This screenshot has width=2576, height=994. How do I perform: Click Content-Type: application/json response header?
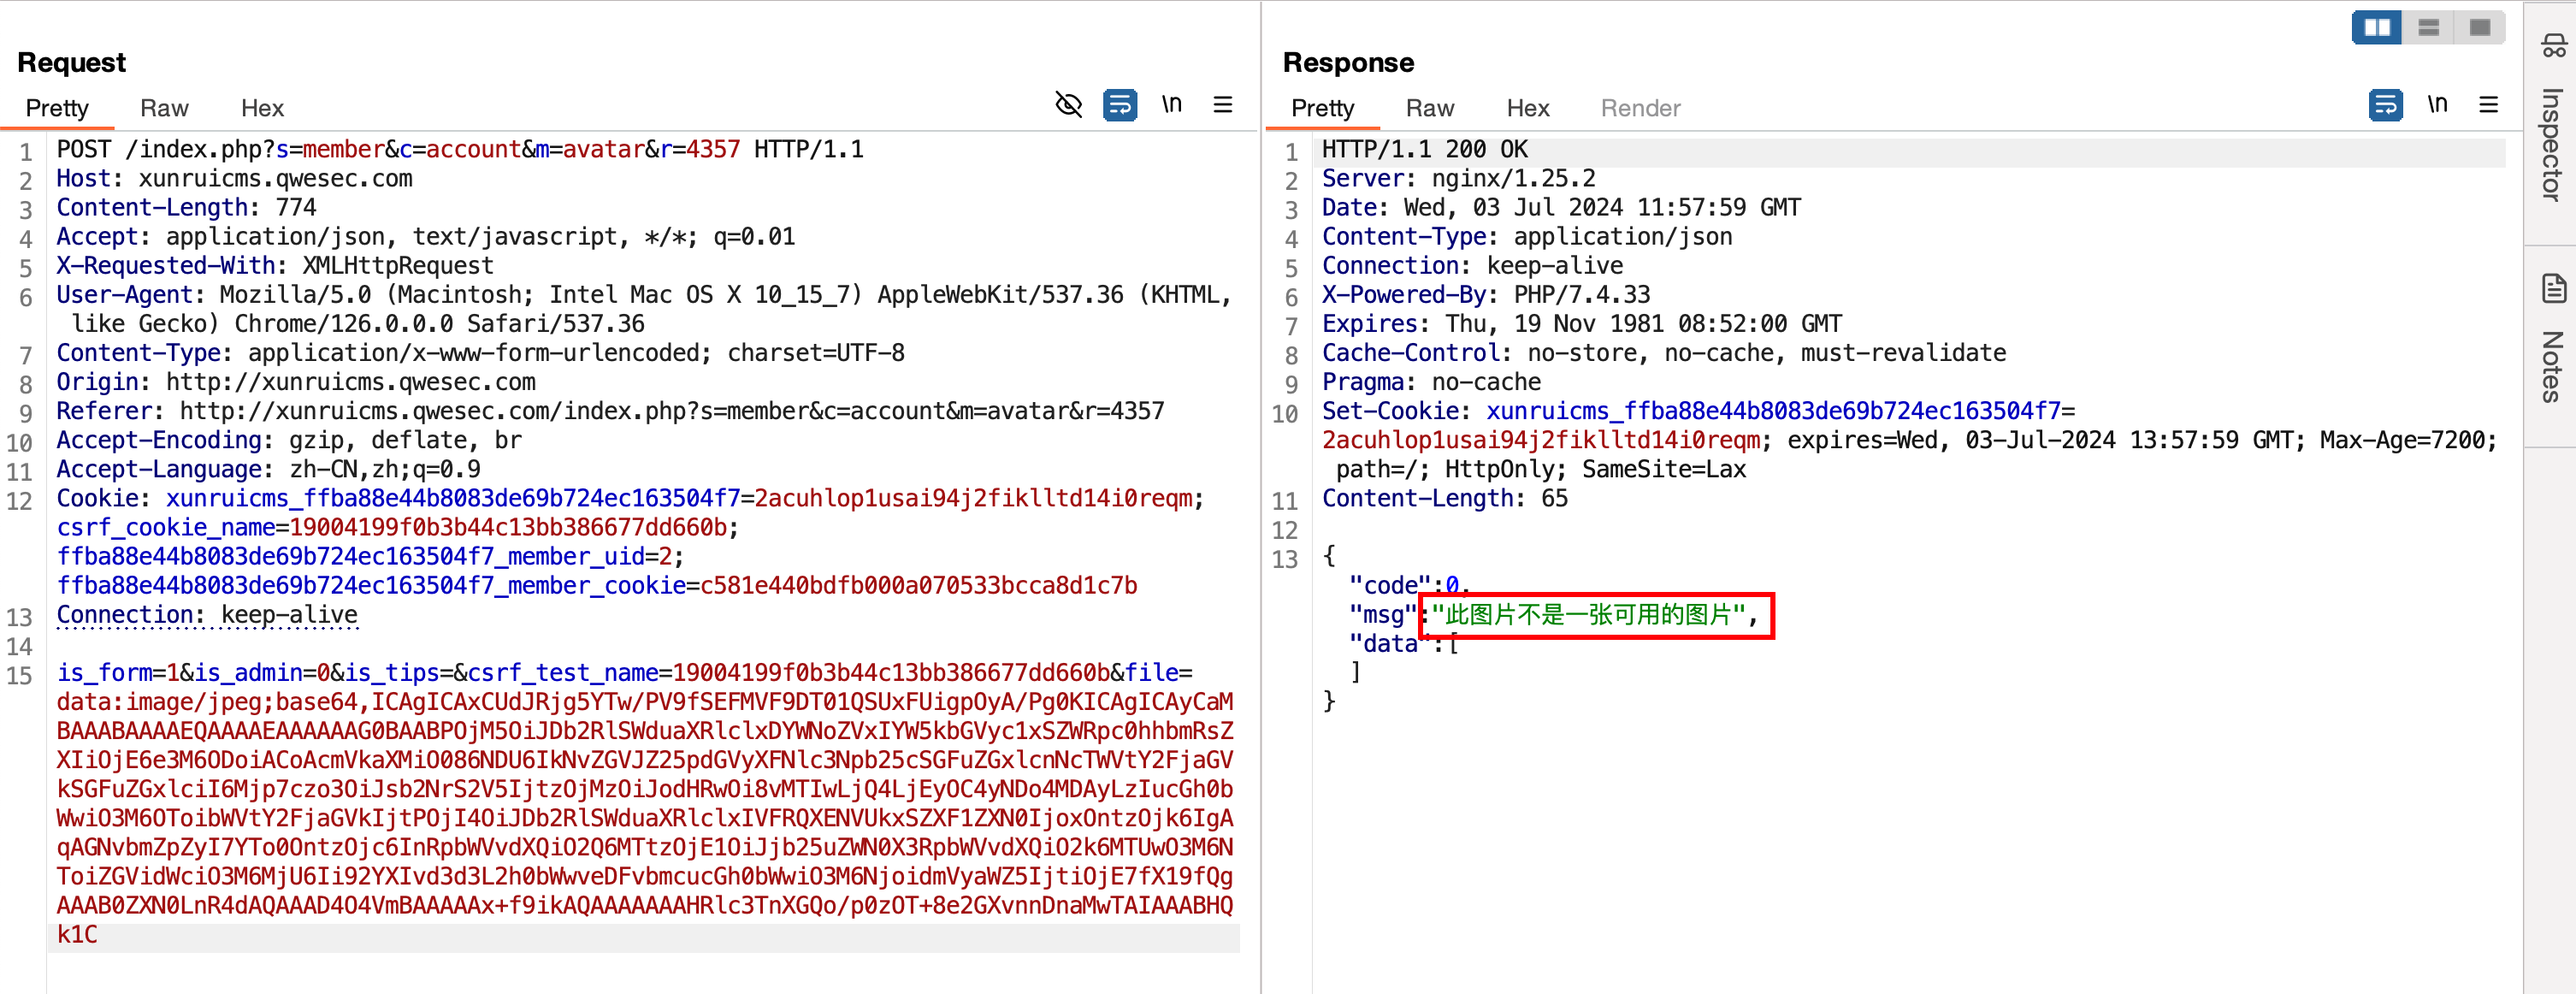(1527, 237)
